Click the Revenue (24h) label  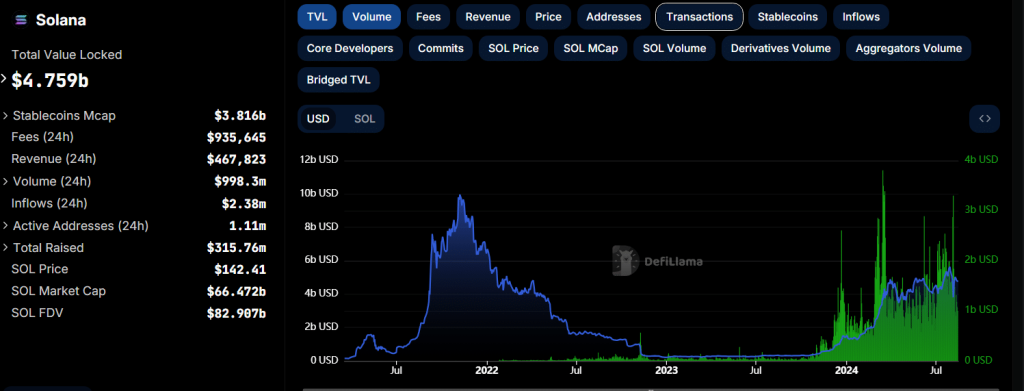click(x=54, y=159)
